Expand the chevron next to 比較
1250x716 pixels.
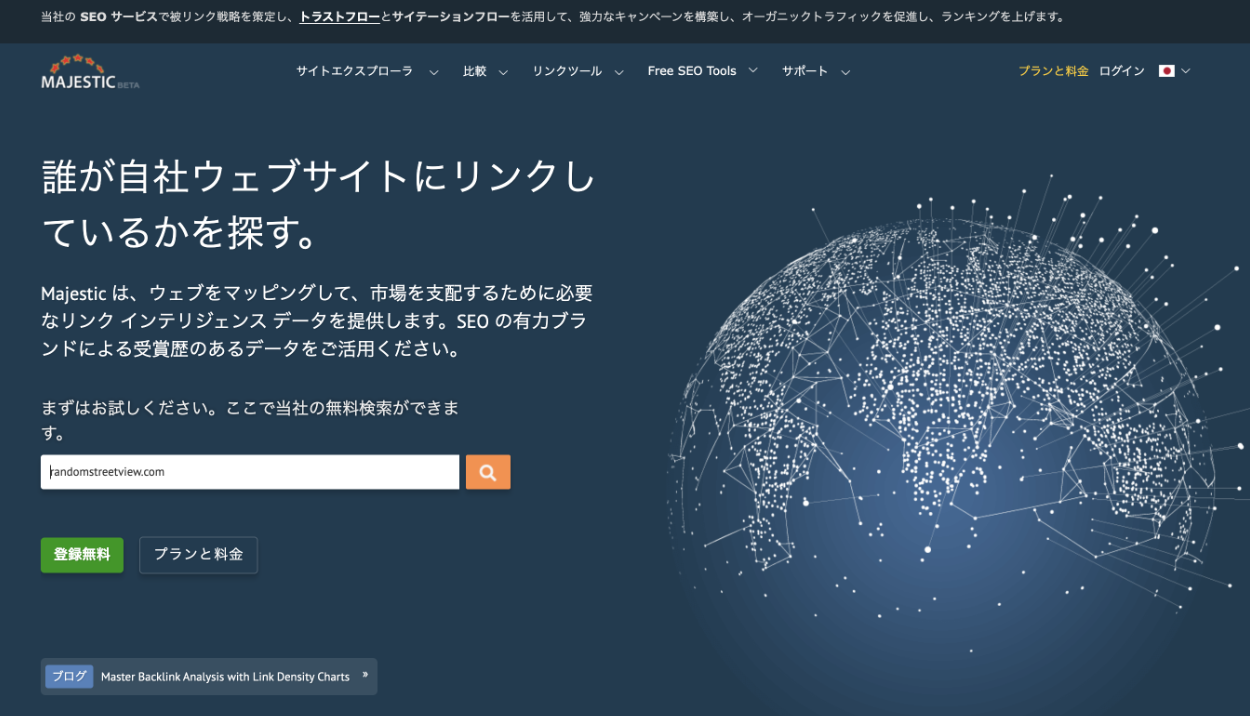503,72
